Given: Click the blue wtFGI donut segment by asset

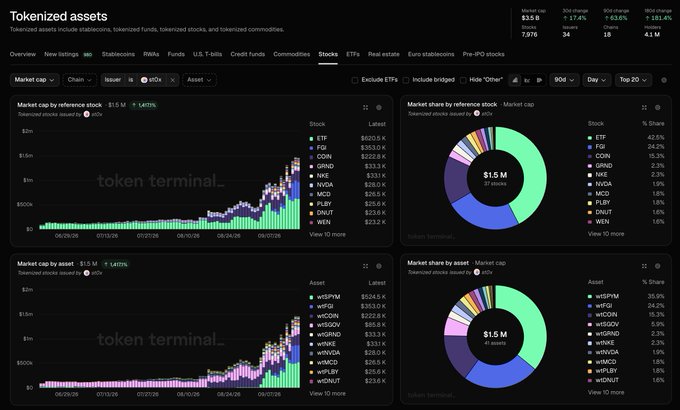Looking at the screenshot, I should pos(499,373).
